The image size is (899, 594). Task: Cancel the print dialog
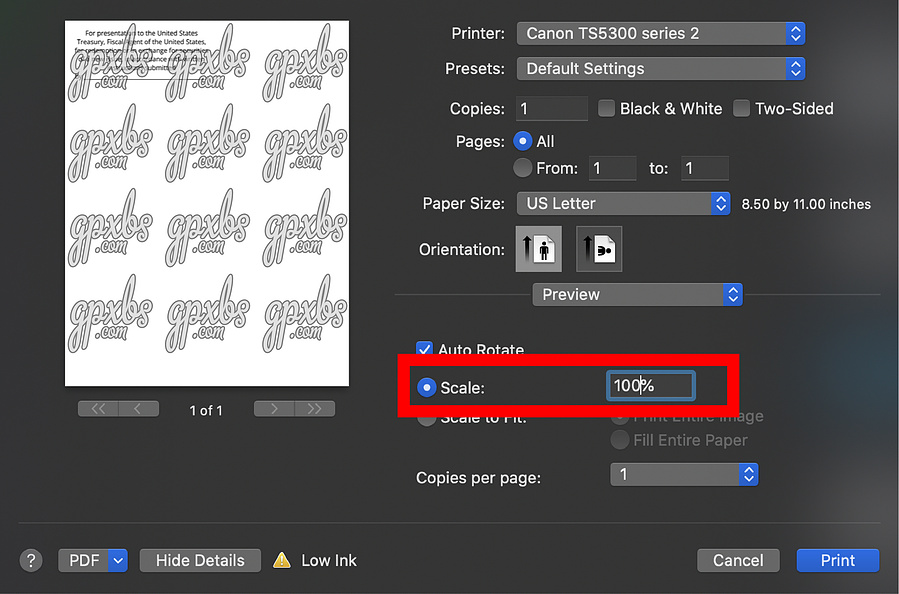(738, 560)
